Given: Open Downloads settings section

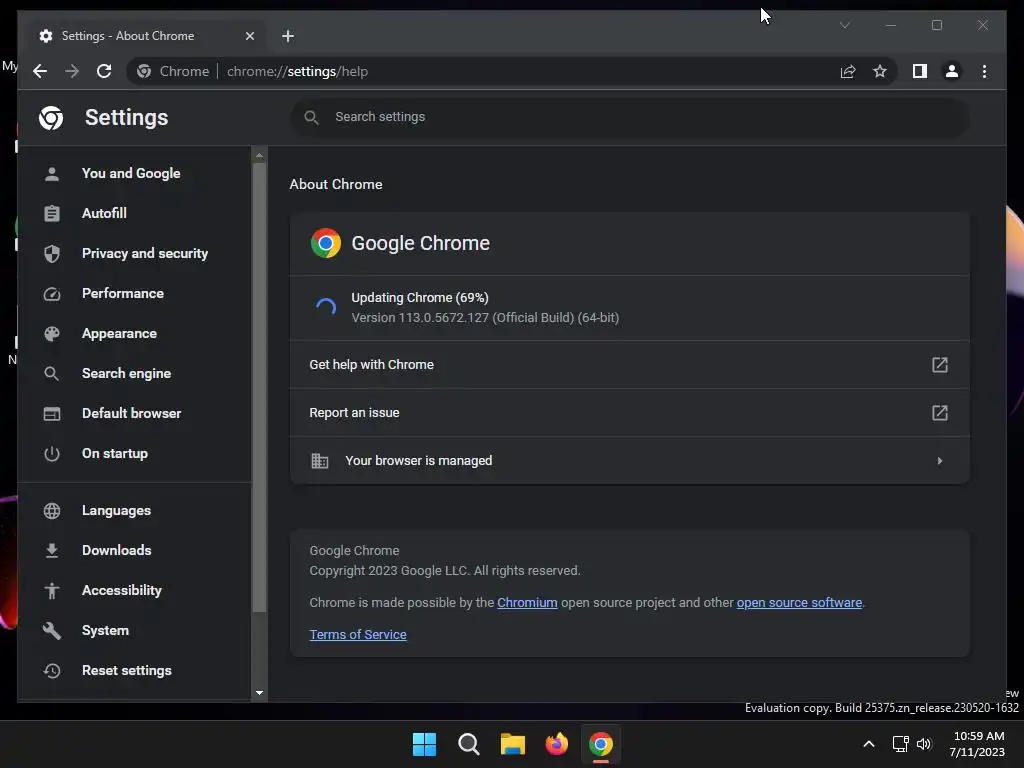Looking at the screenshot, I should point(134,550).
